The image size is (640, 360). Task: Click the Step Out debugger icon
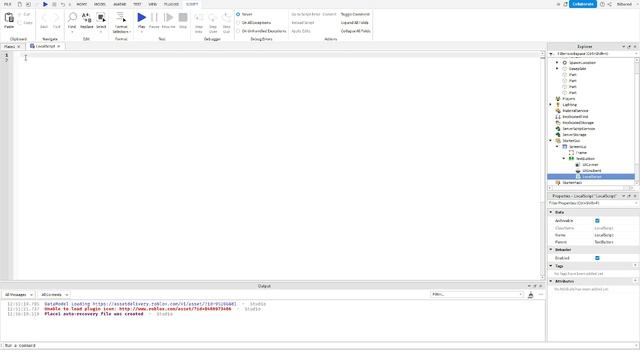(227, 18)
